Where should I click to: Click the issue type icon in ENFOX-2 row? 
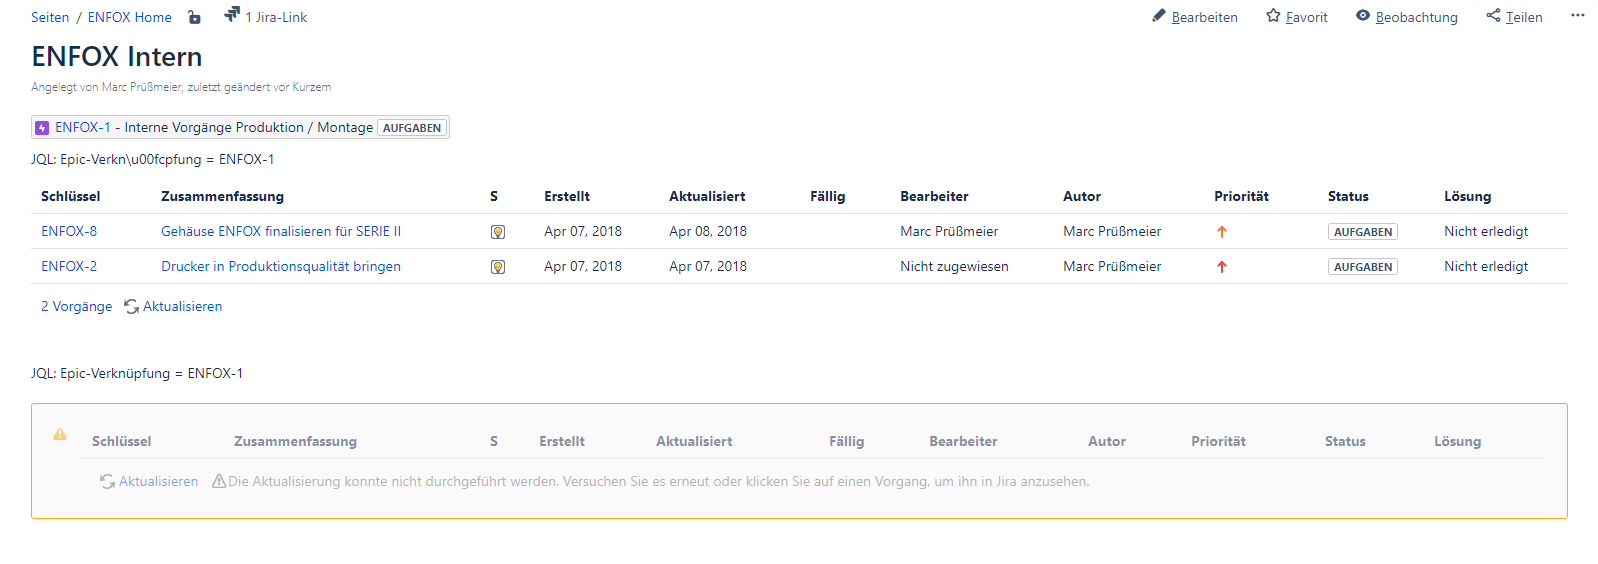498,267
